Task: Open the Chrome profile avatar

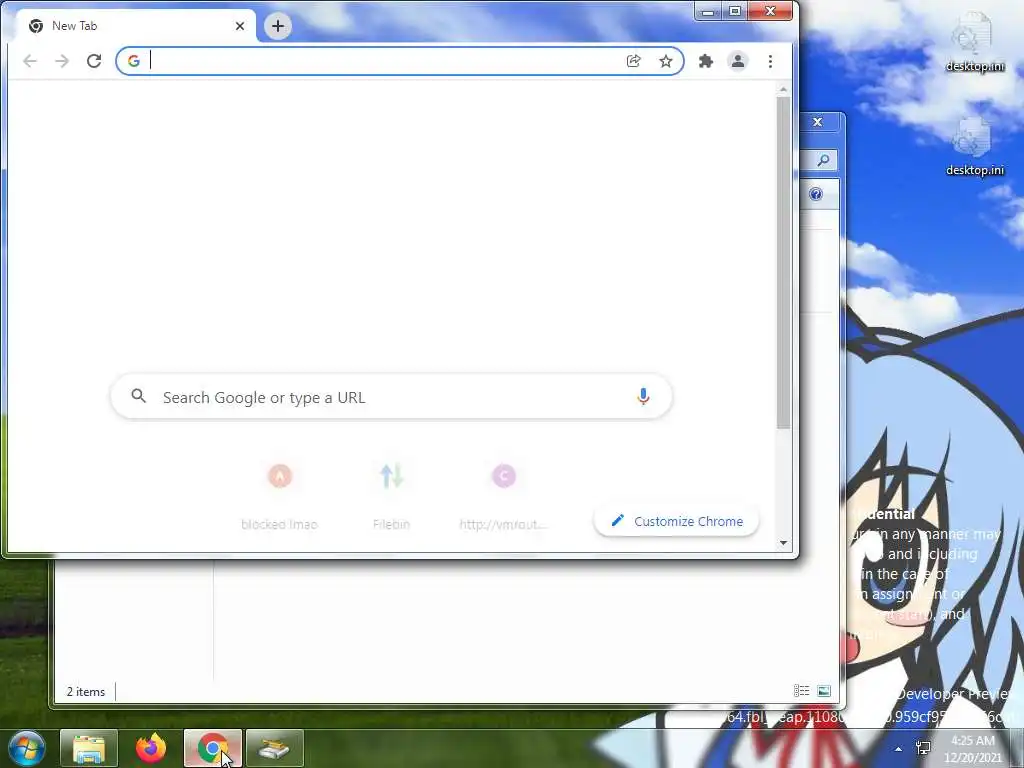Action: coord(738,61)
